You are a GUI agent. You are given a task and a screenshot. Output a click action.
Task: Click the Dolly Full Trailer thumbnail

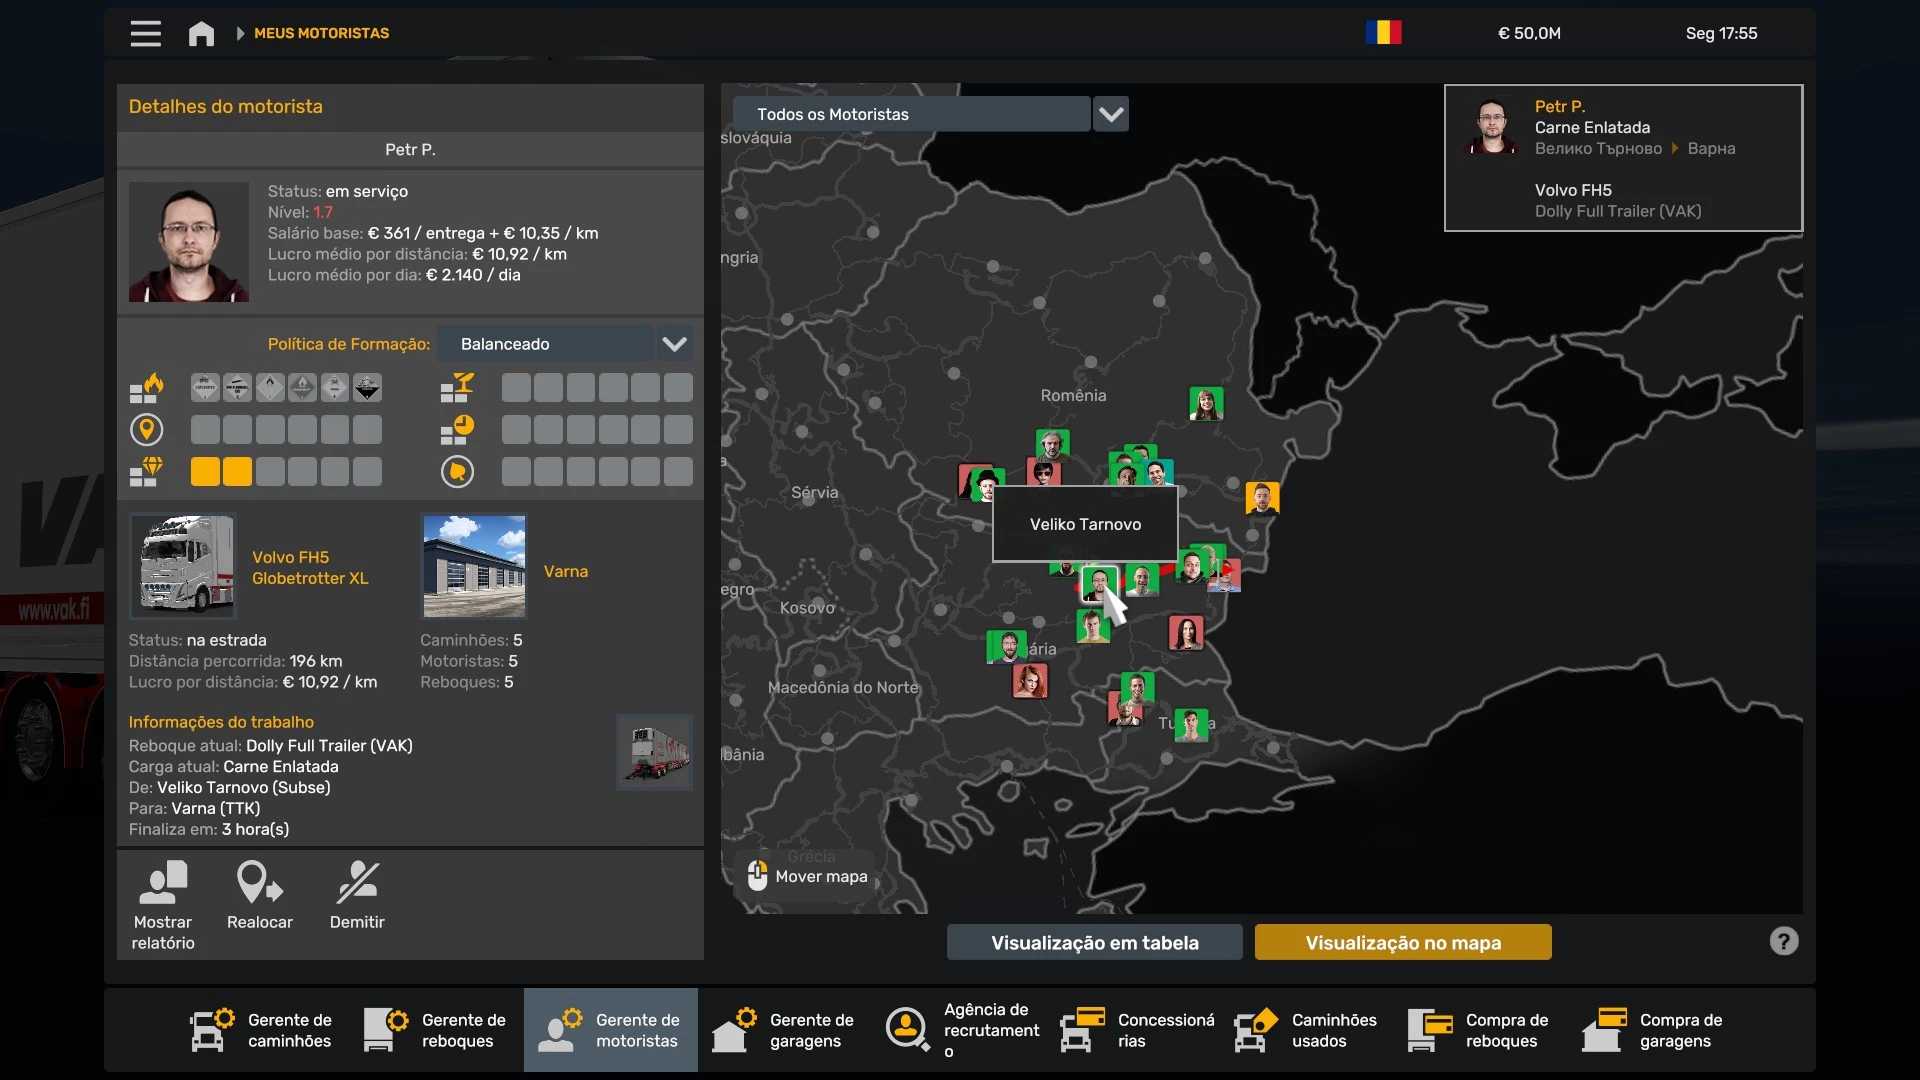click(x=654, y=753)
